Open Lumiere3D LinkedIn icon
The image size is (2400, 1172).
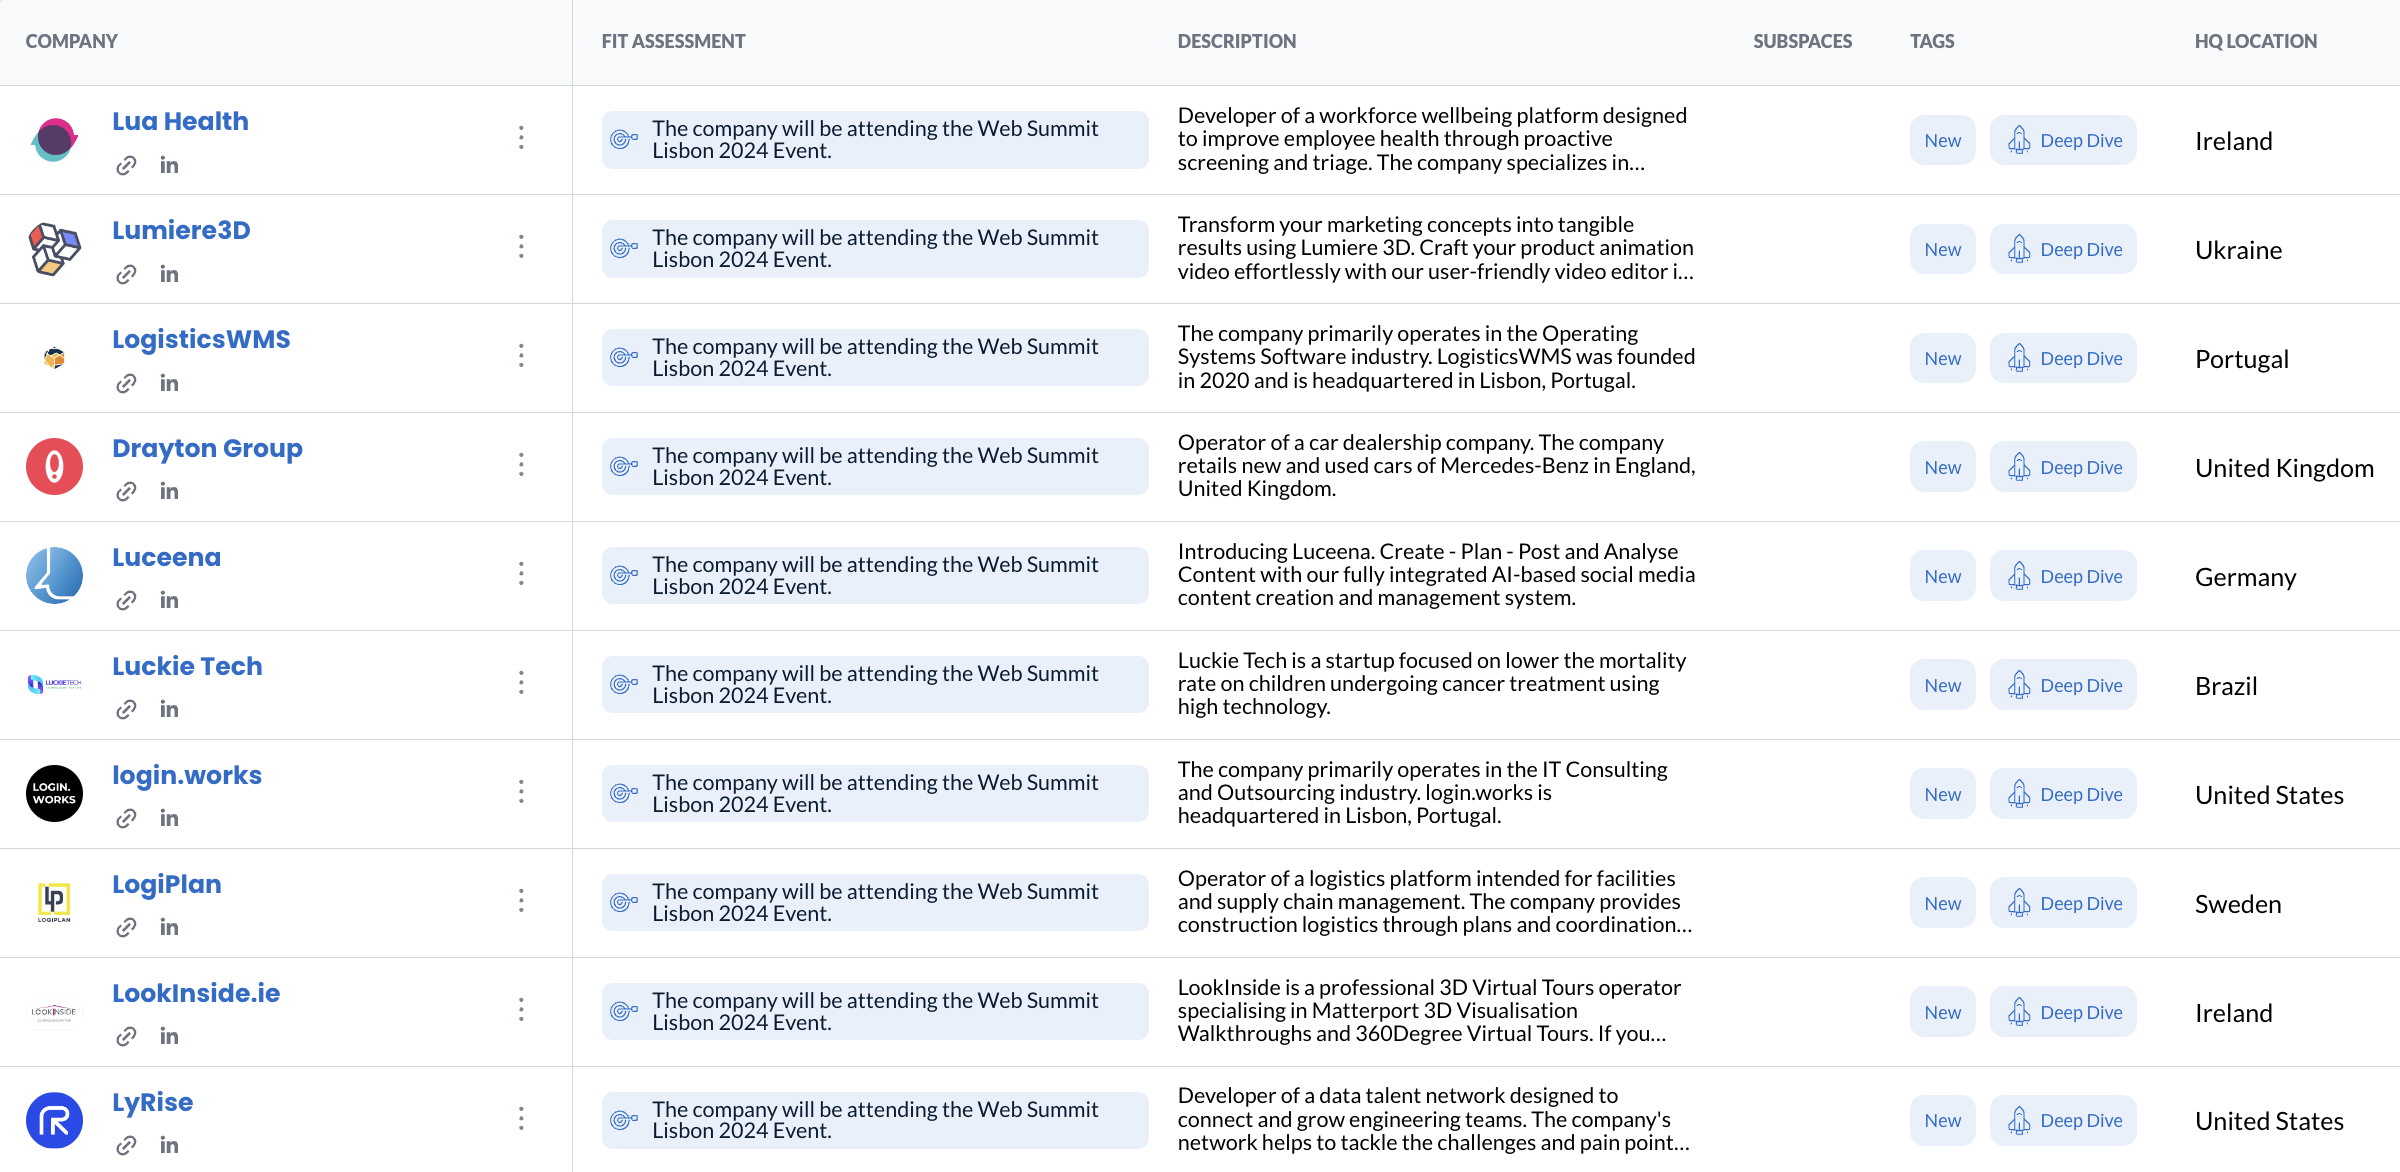coord(169,274)
